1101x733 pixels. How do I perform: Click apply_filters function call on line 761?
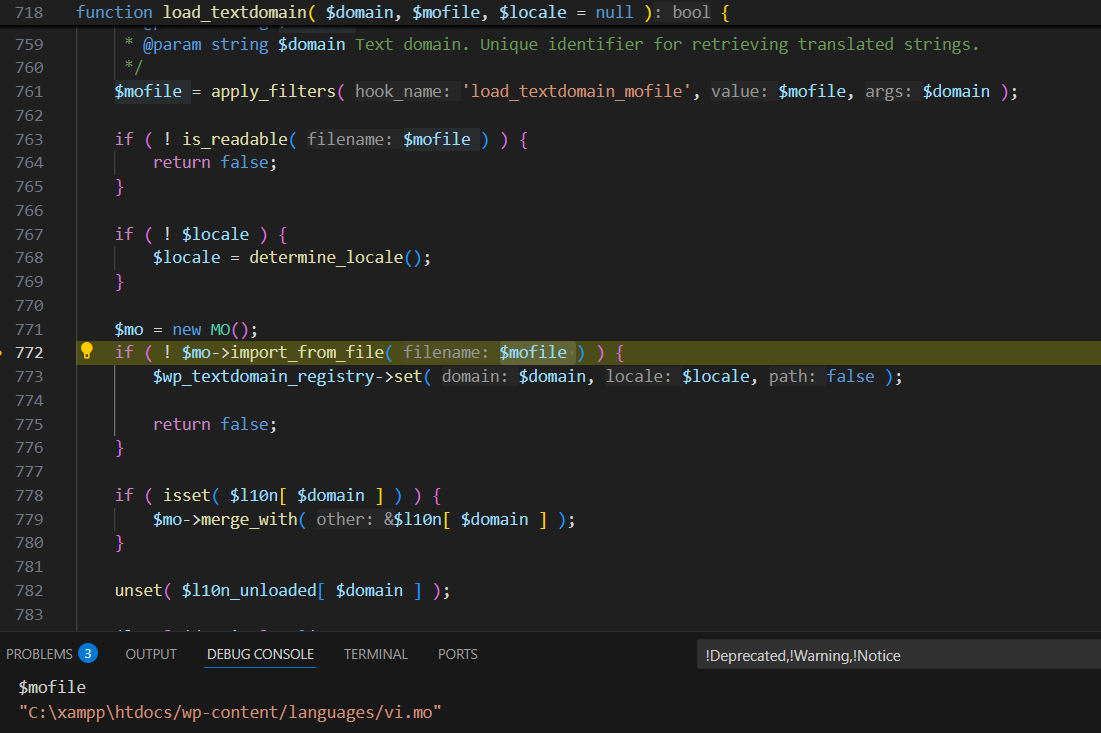tap(273, 91)
